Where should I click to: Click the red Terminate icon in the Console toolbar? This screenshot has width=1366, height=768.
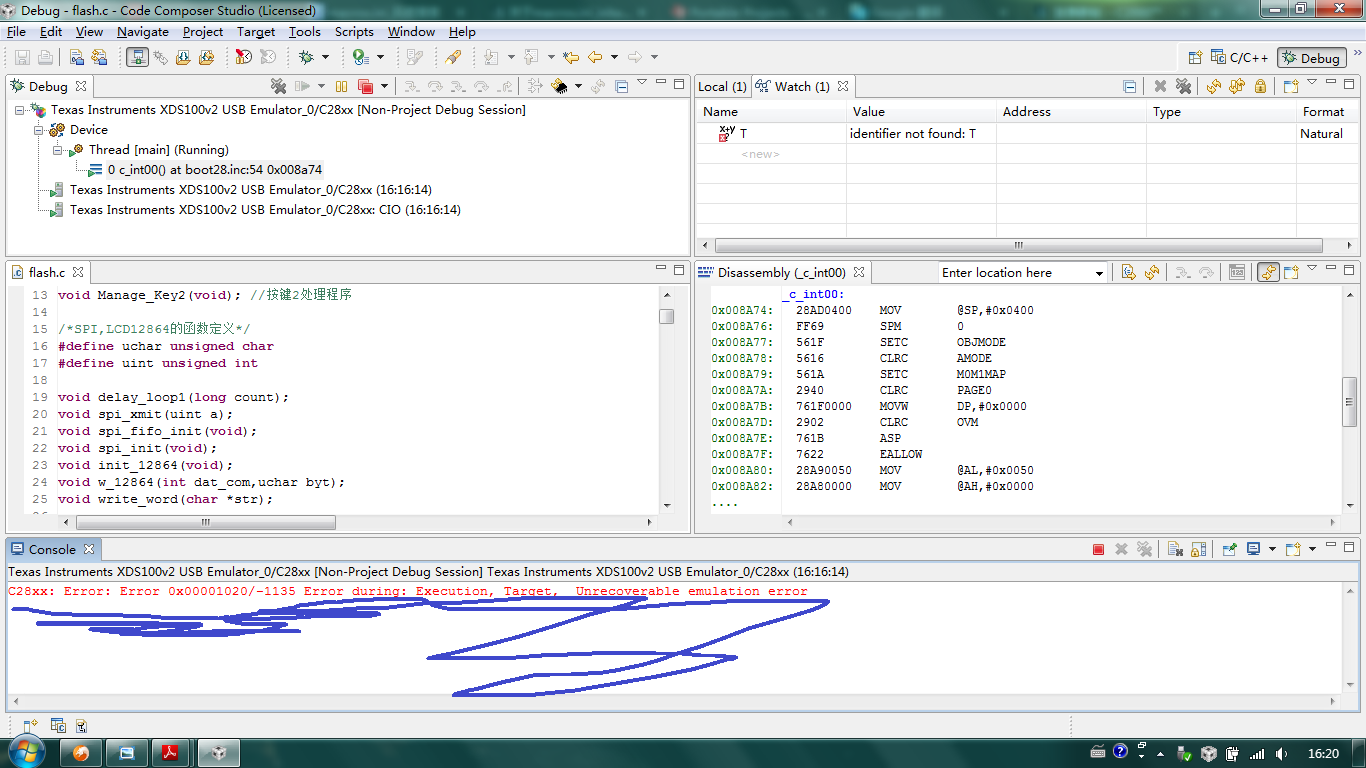point(1098,549)
